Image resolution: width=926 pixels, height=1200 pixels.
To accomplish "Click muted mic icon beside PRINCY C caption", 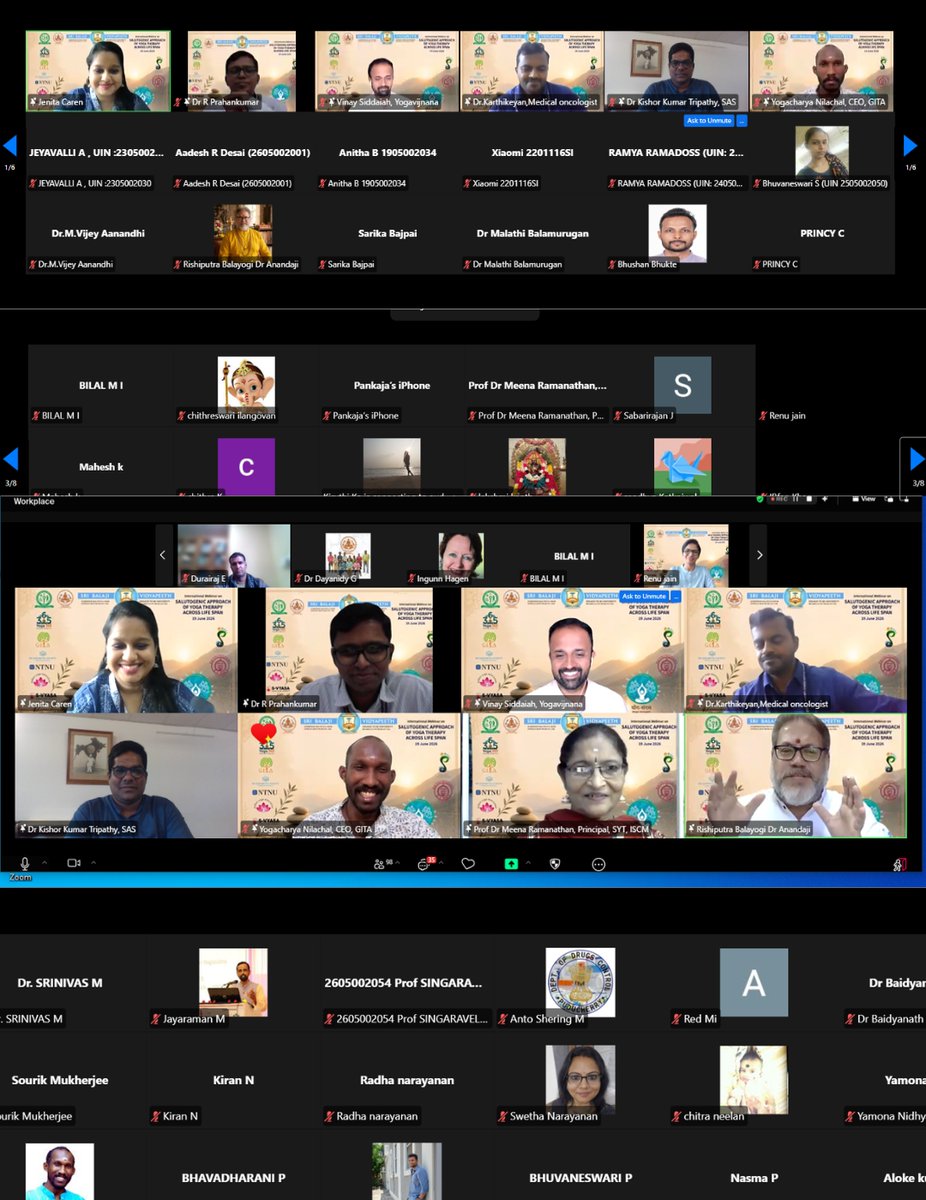I will (x=757, y=265).
